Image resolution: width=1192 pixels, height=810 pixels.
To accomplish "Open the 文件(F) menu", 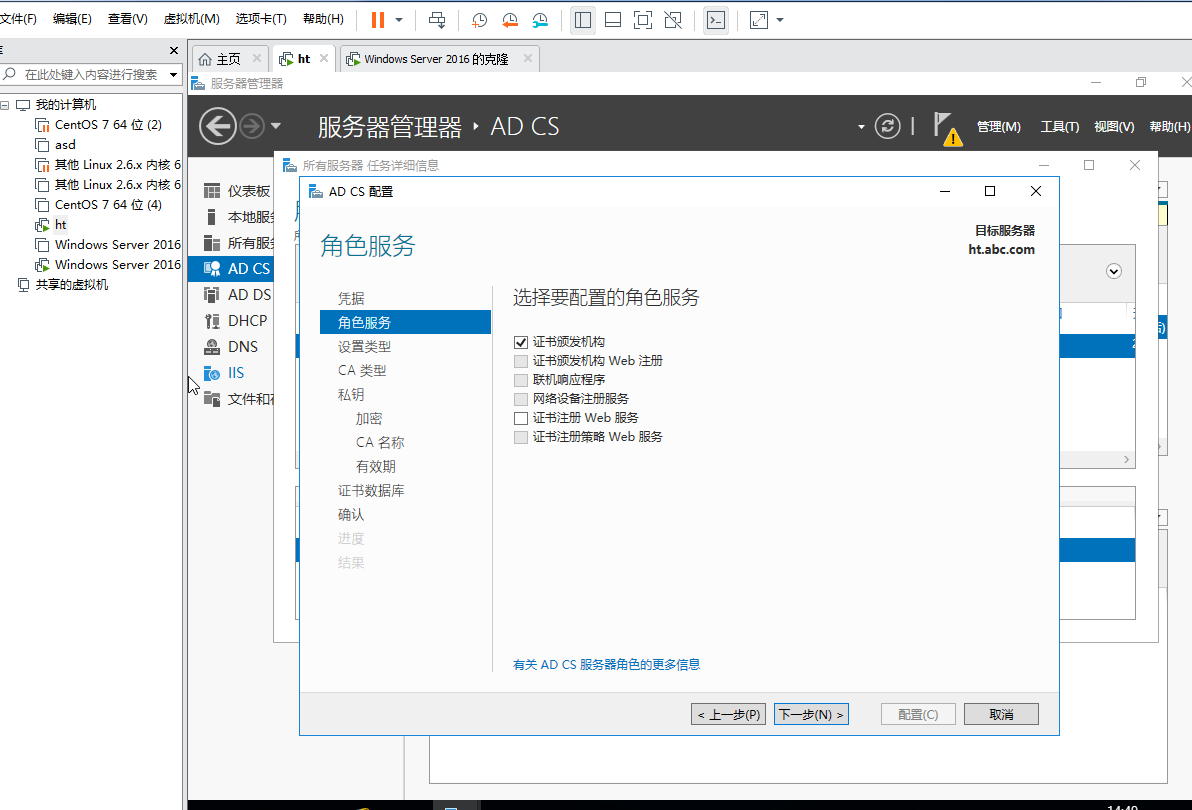I will [x=18, y=19].
